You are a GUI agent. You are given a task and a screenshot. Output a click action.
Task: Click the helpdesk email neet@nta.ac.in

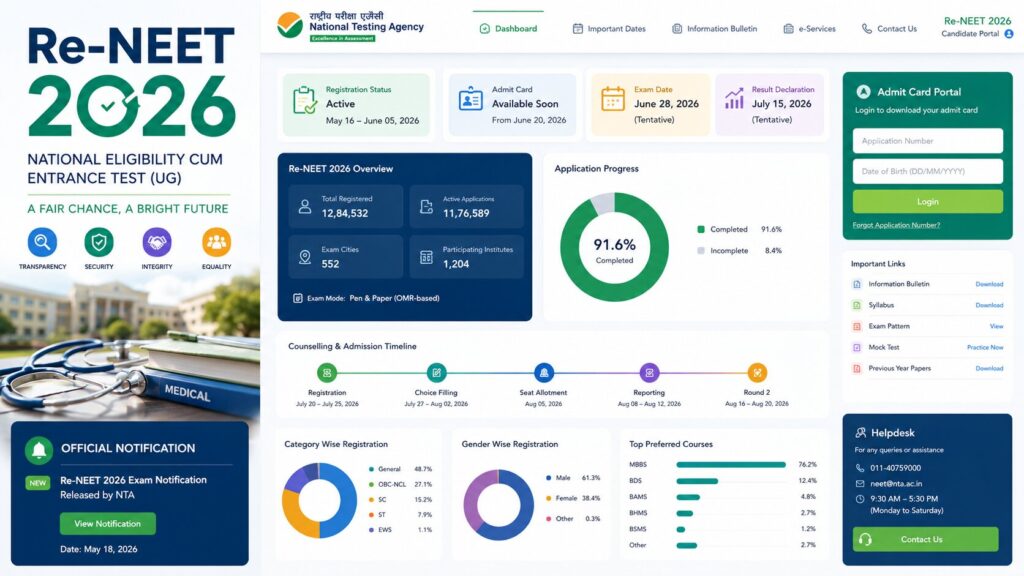(896, 484)
